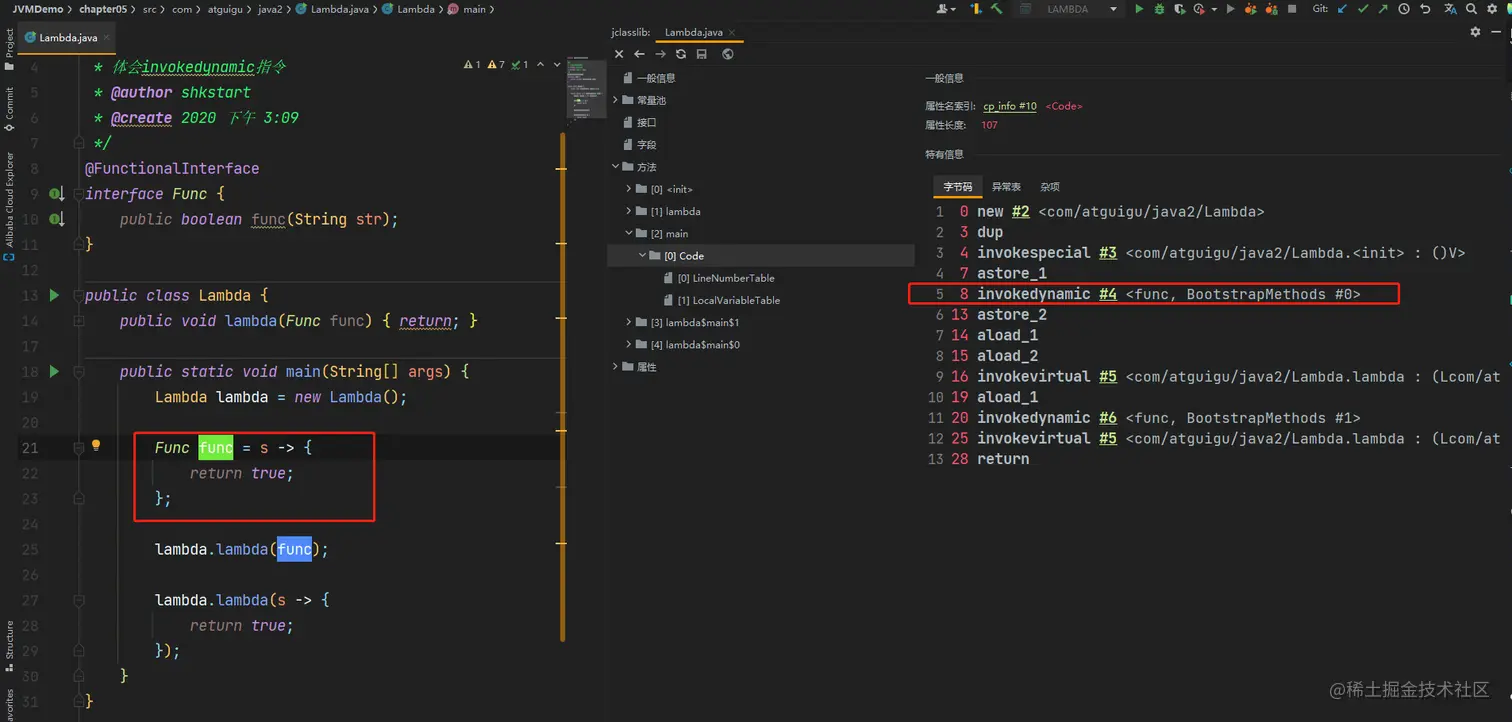
Task: Click the run gutter icon beside main method
Action: (x=55, y=371)
